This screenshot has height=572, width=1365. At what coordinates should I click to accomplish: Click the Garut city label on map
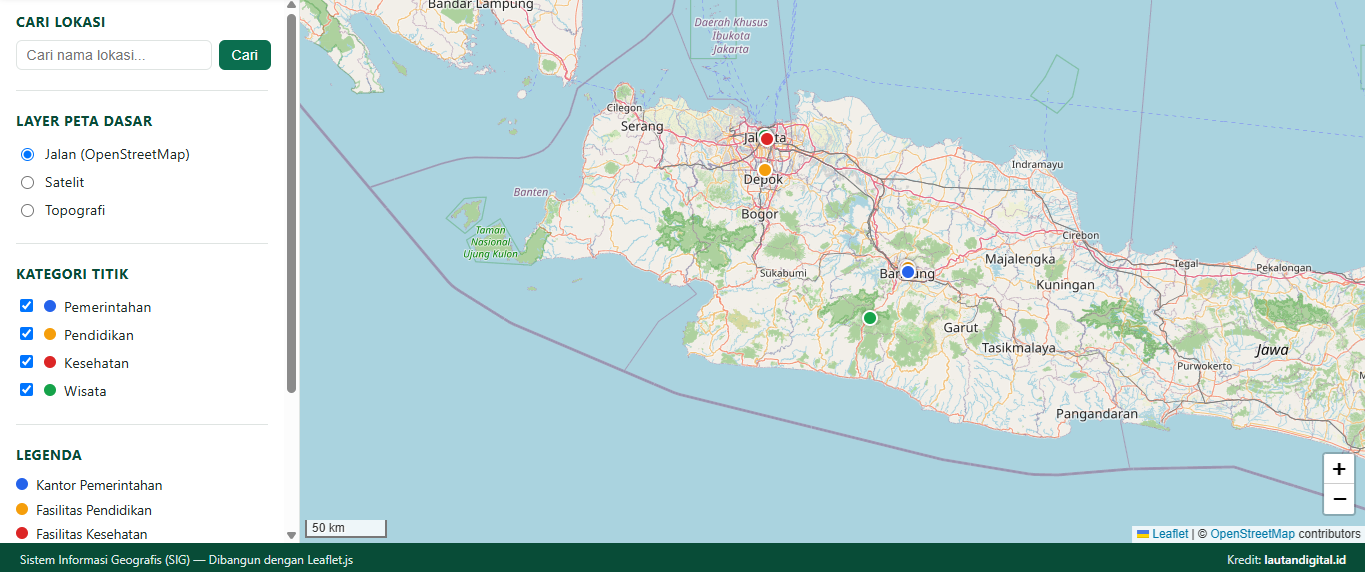click(961, 327)
